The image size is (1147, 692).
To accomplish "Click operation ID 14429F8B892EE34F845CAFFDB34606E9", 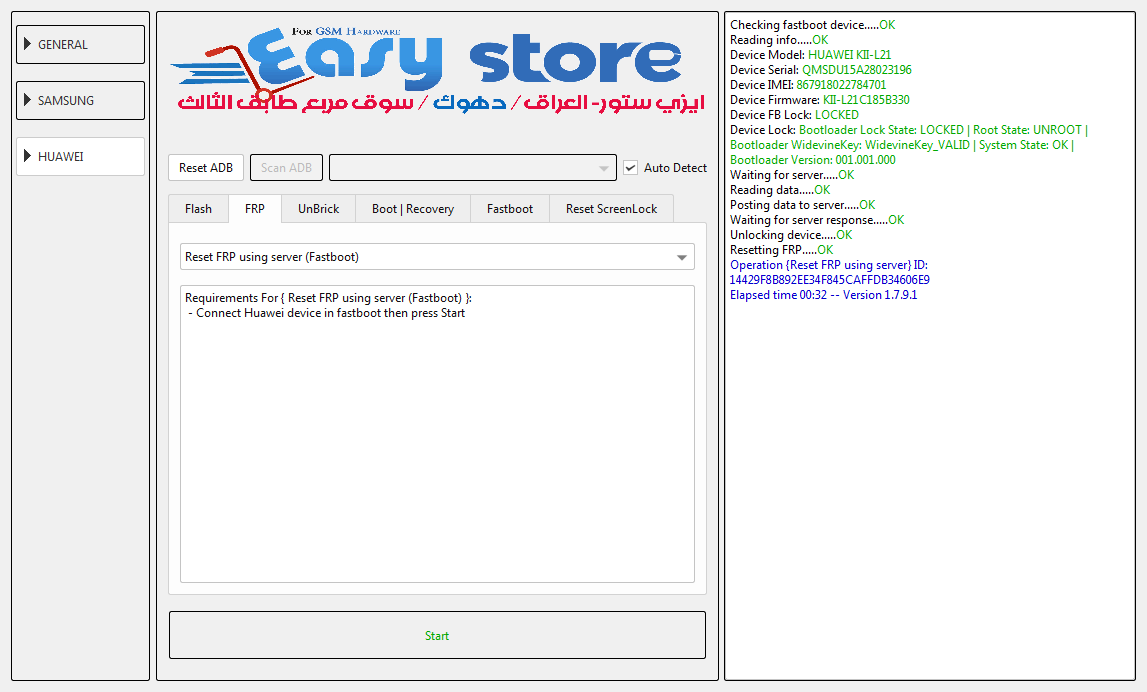I will tap(830, 280).
